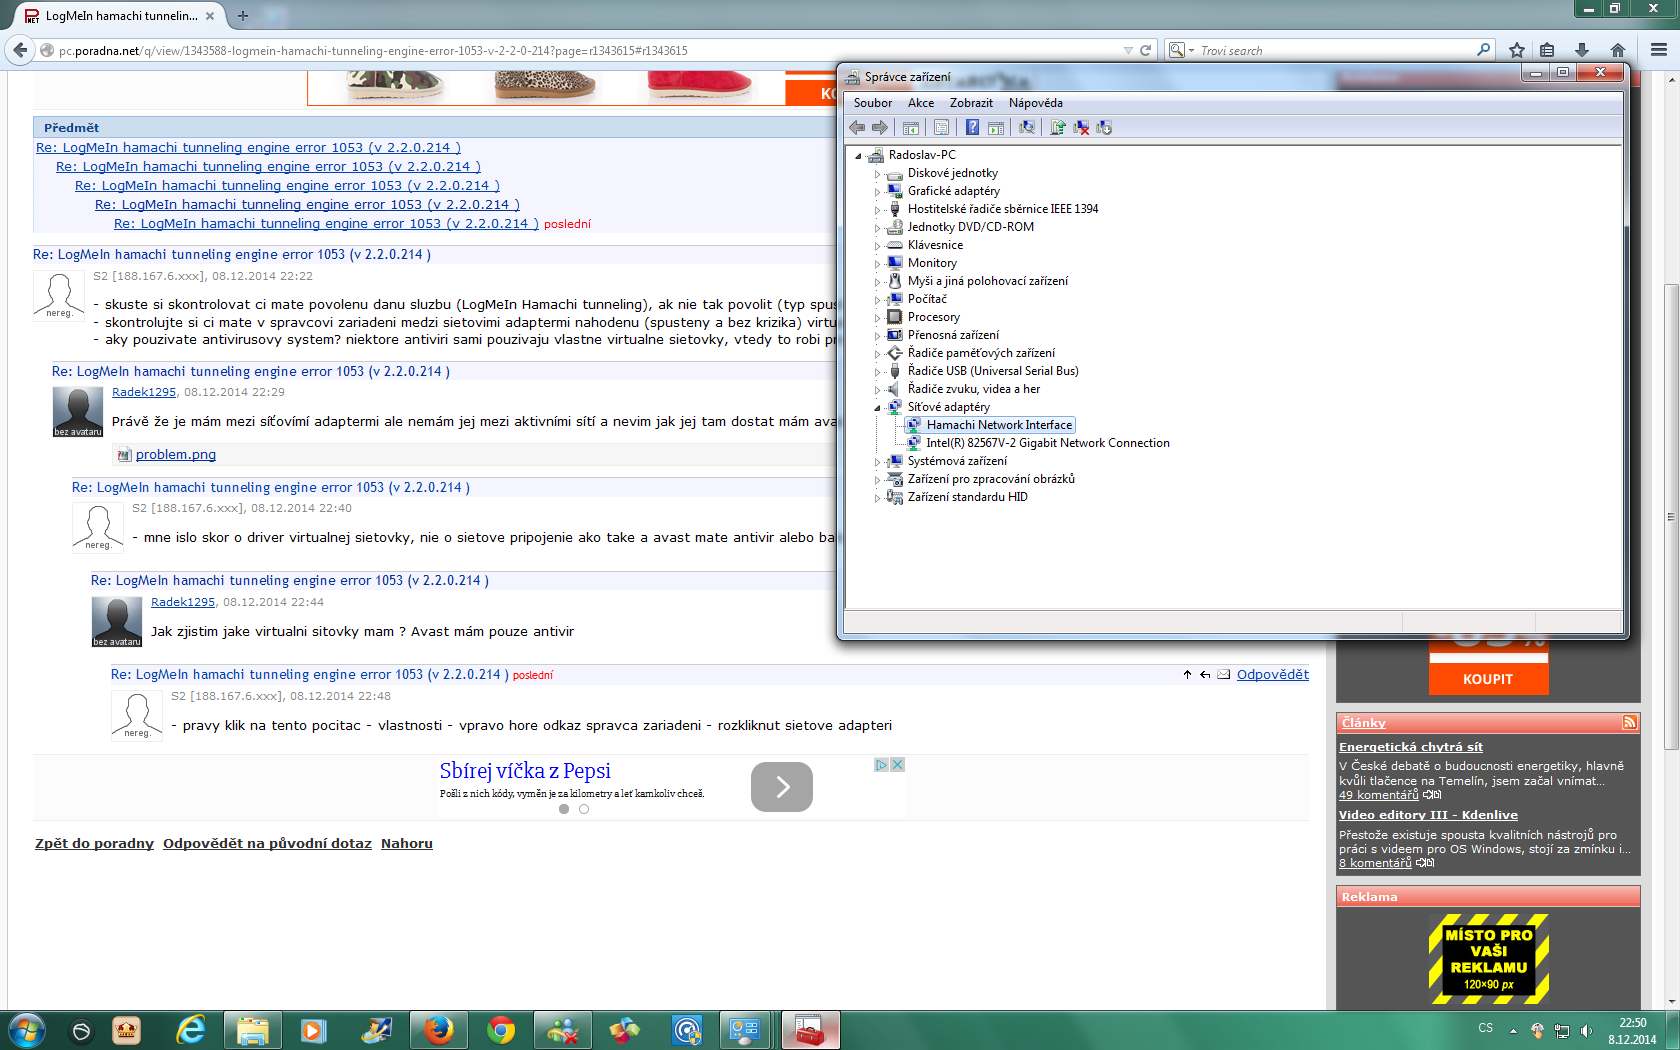Click the taskbar clock showing 22:50
The height and width of the screenshot is (1050, 1680).
click(x=1632, y=1031)
